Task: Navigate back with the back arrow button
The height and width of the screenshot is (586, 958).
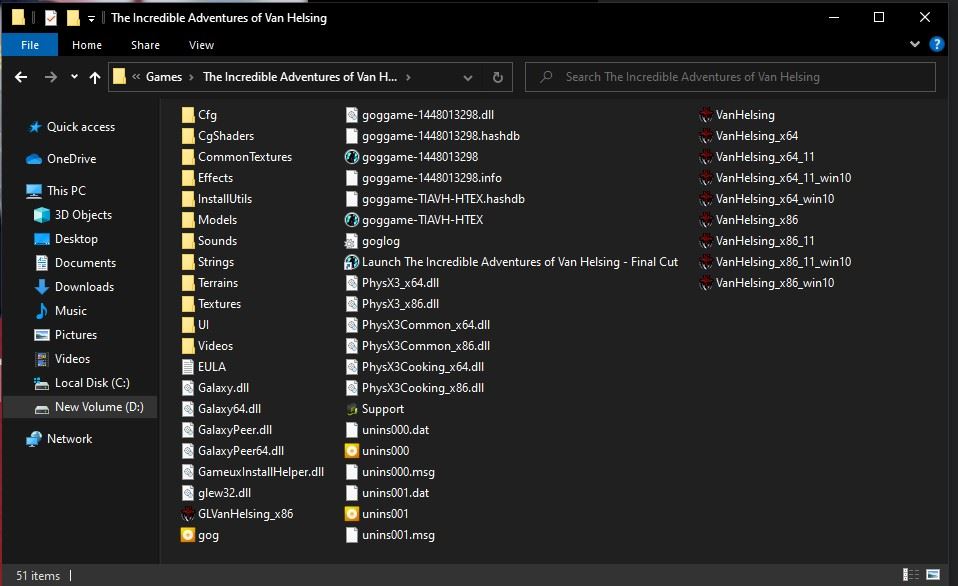Action: [x=21, y=77]
